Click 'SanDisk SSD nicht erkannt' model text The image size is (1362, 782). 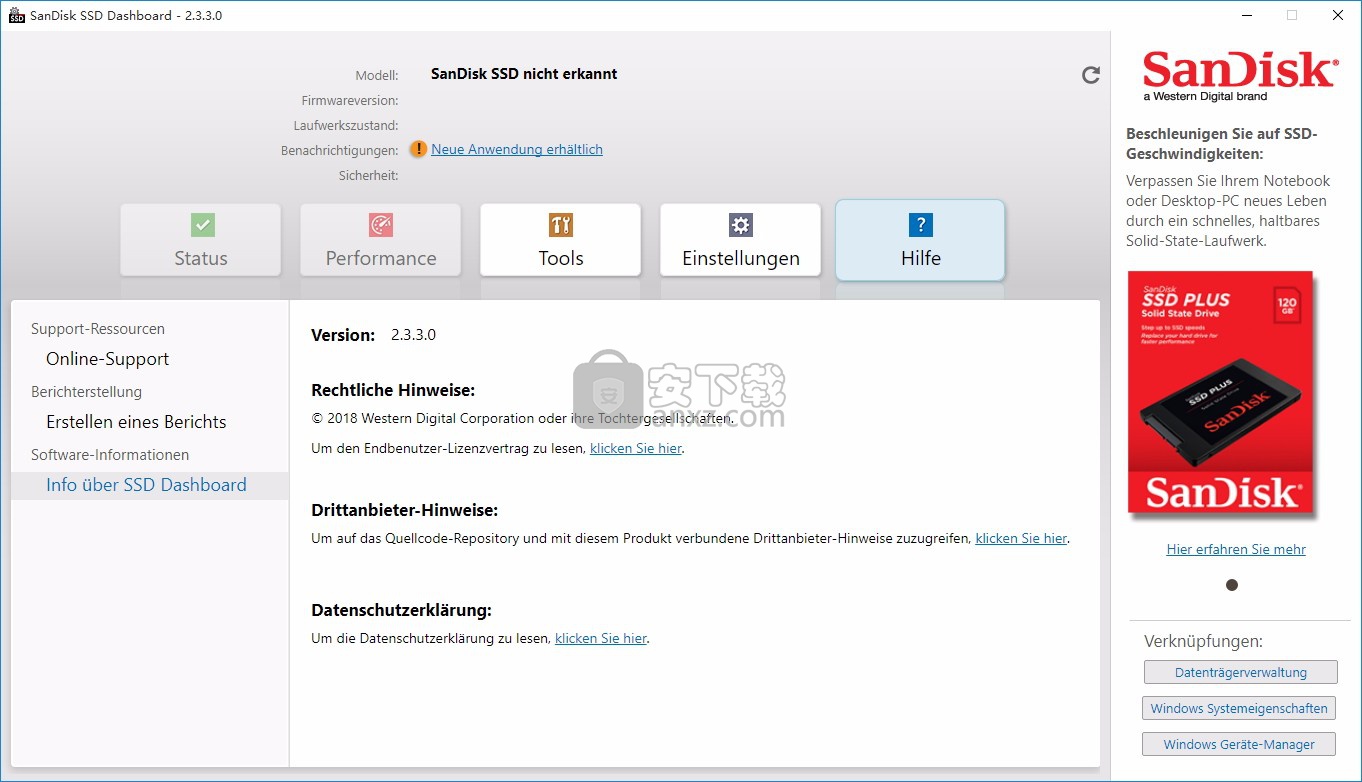(524, 74)
